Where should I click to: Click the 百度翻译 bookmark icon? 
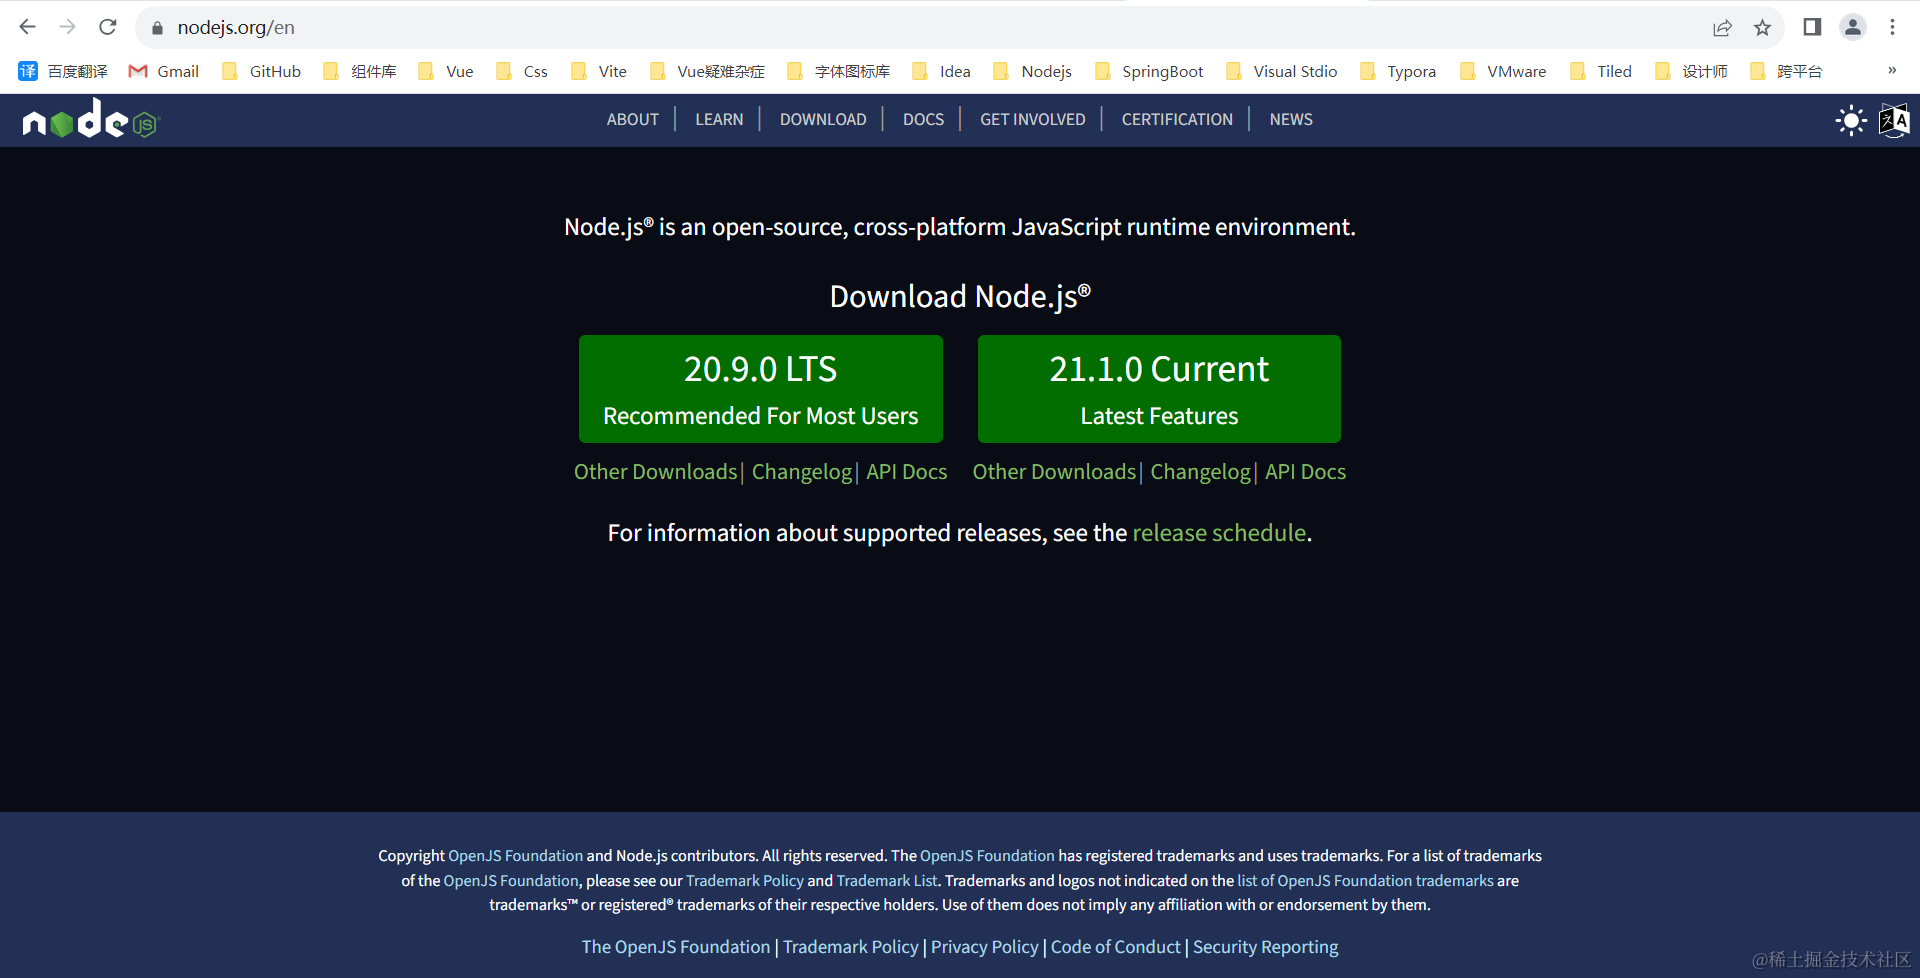tap(26, 71)
